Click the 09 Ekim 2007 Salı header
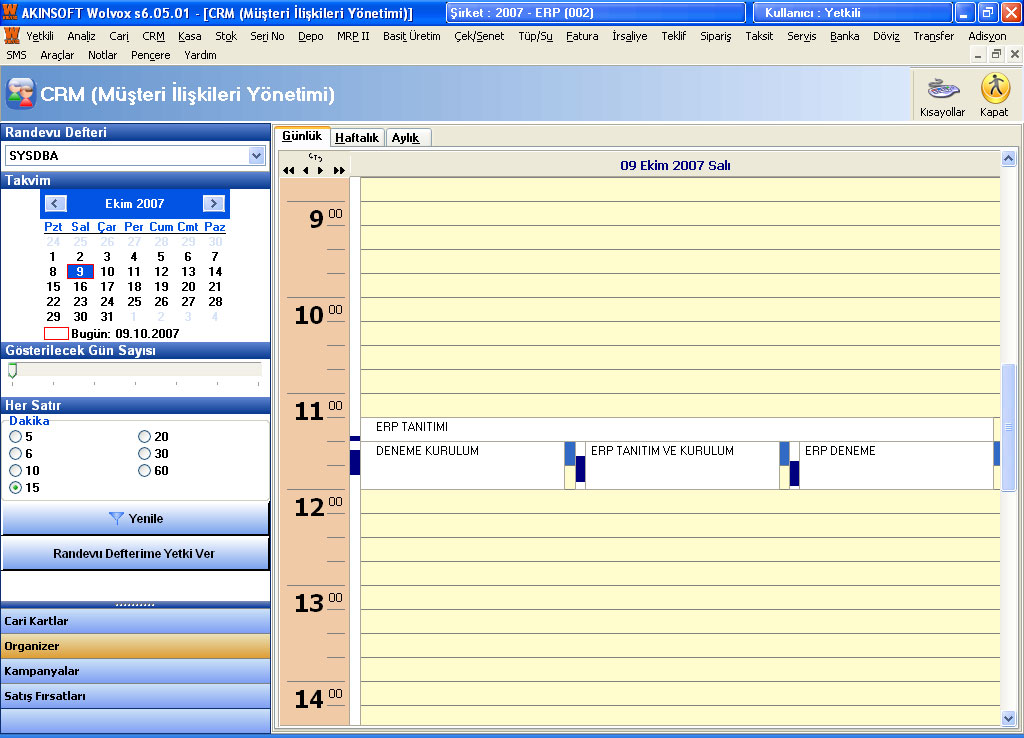Image resolution: width=1024 pixels, height=738 pixels. click(675, 166)
